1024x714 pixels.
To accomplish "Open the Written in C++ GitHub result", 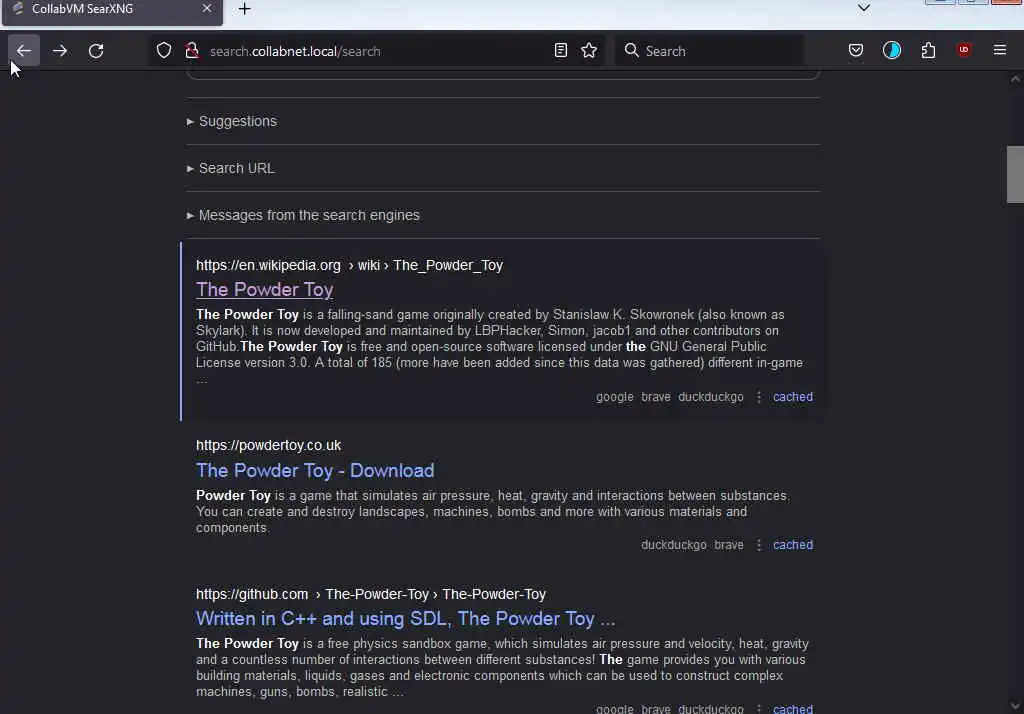I will tap(406, 619).
